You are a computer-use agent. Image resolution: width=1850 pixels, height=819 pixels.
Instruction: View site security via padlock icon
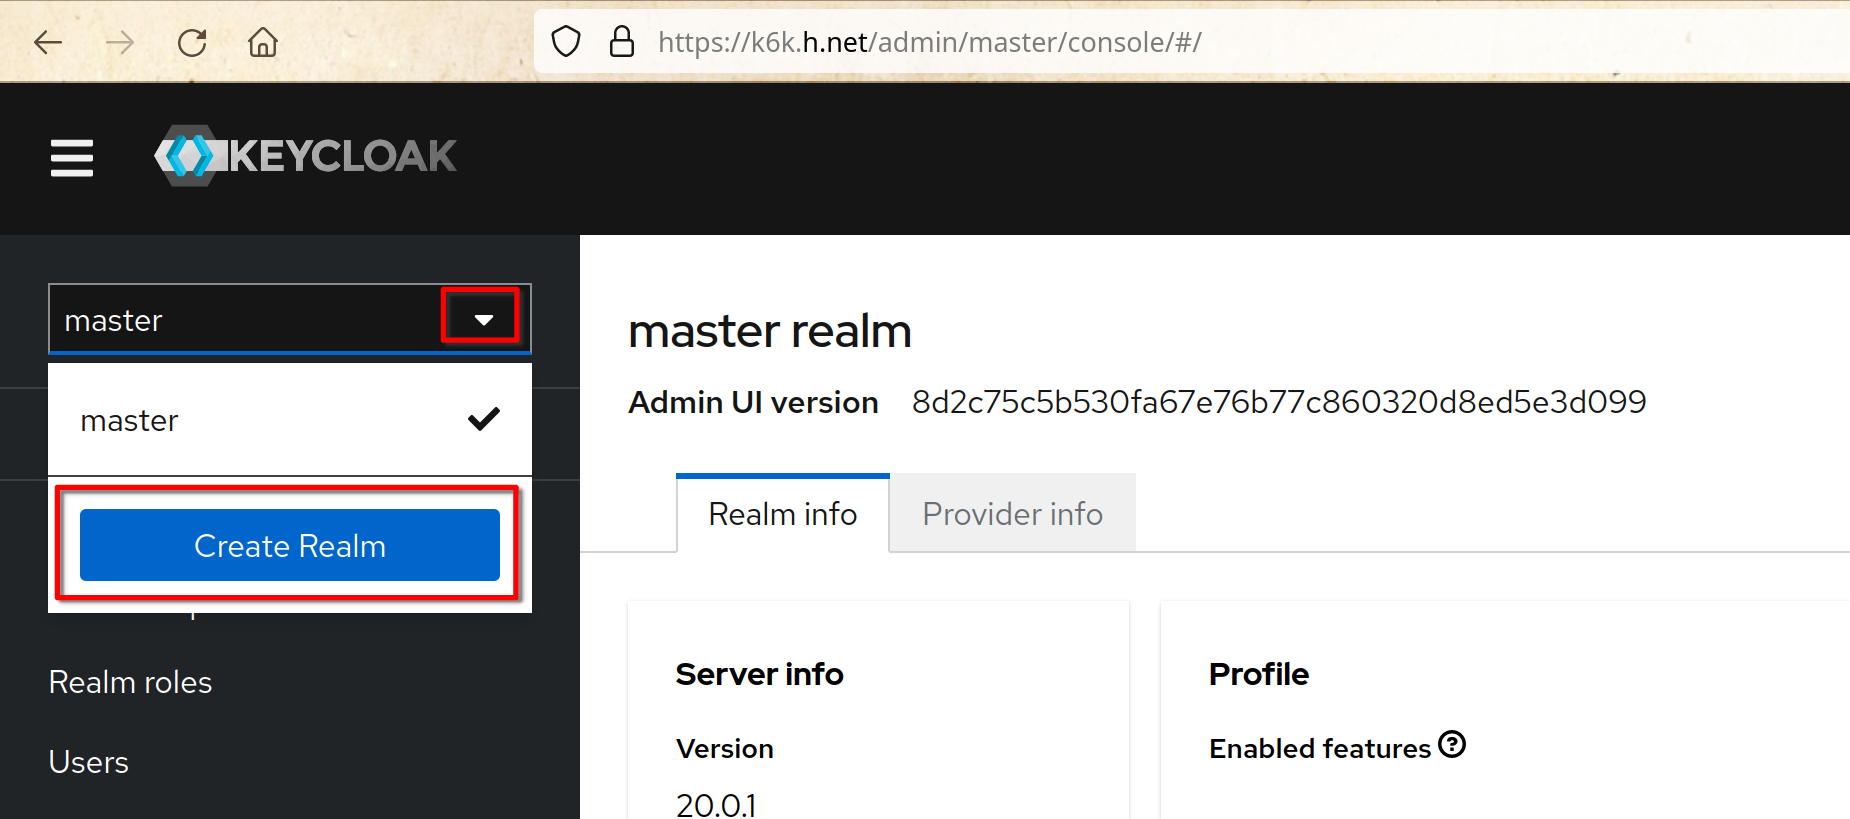point(622,42)
